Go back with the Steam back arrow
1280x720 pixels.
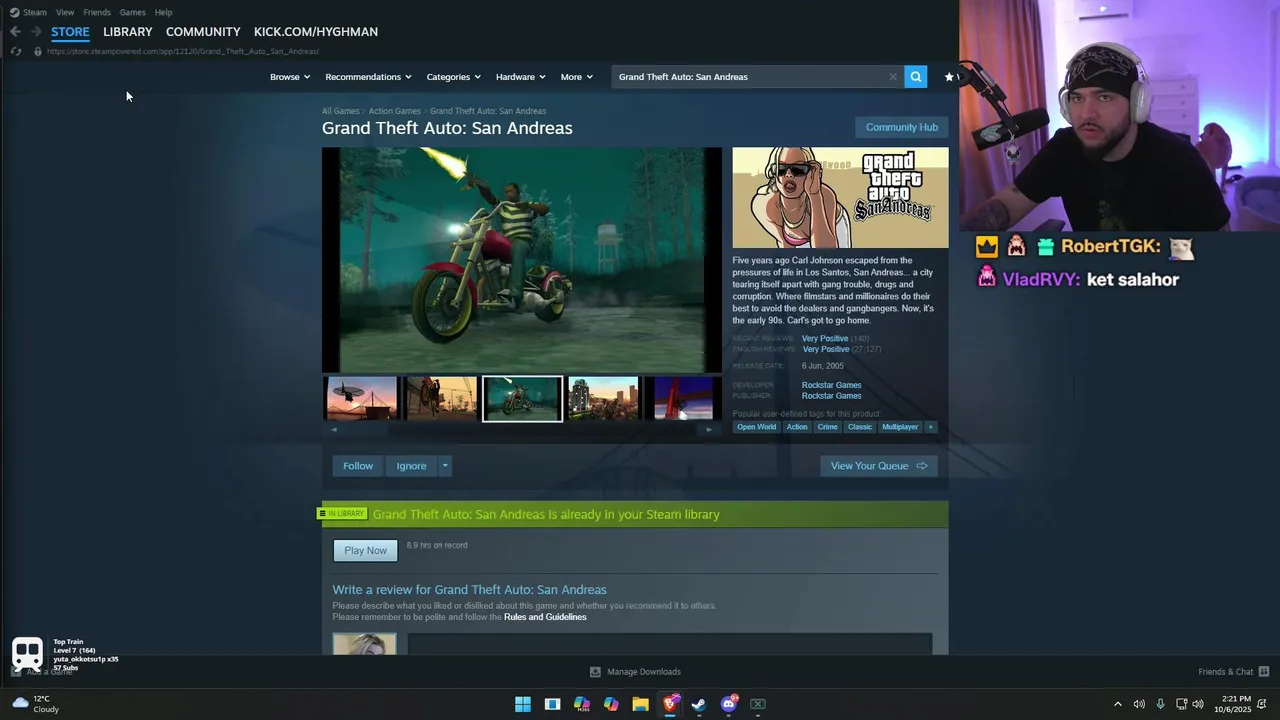[15, 32]
